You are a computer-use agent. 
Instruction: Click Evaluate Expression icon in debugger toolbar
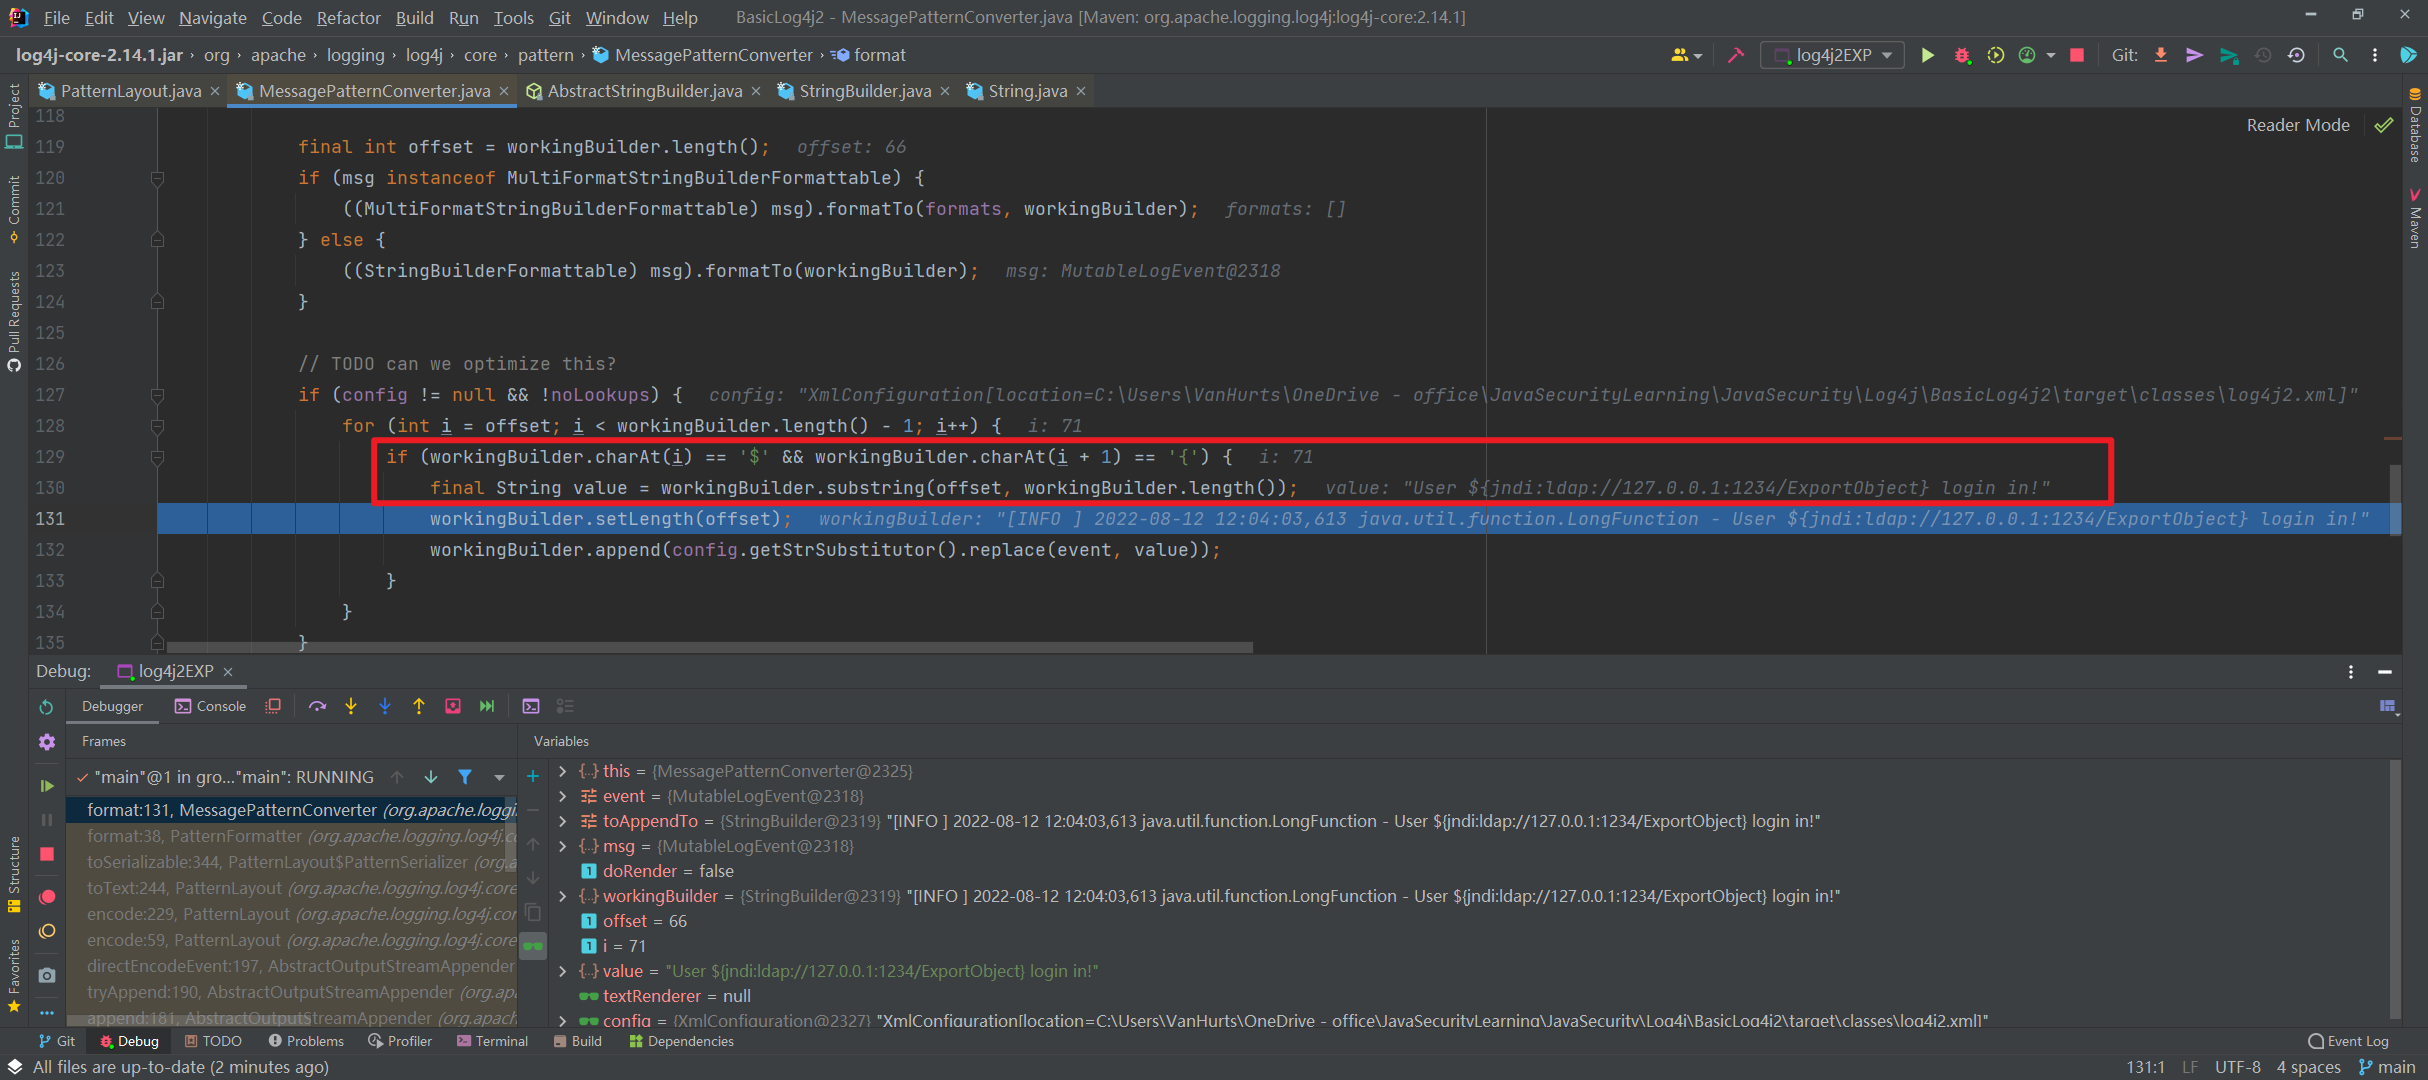click(x=531, y=706)
